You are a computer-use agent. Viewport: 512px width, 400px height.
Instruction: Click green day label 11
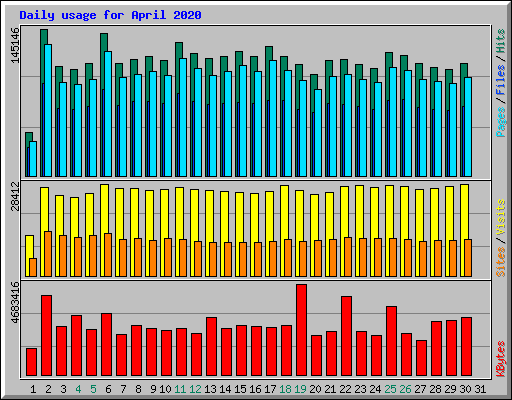click(x=180, y=389)
